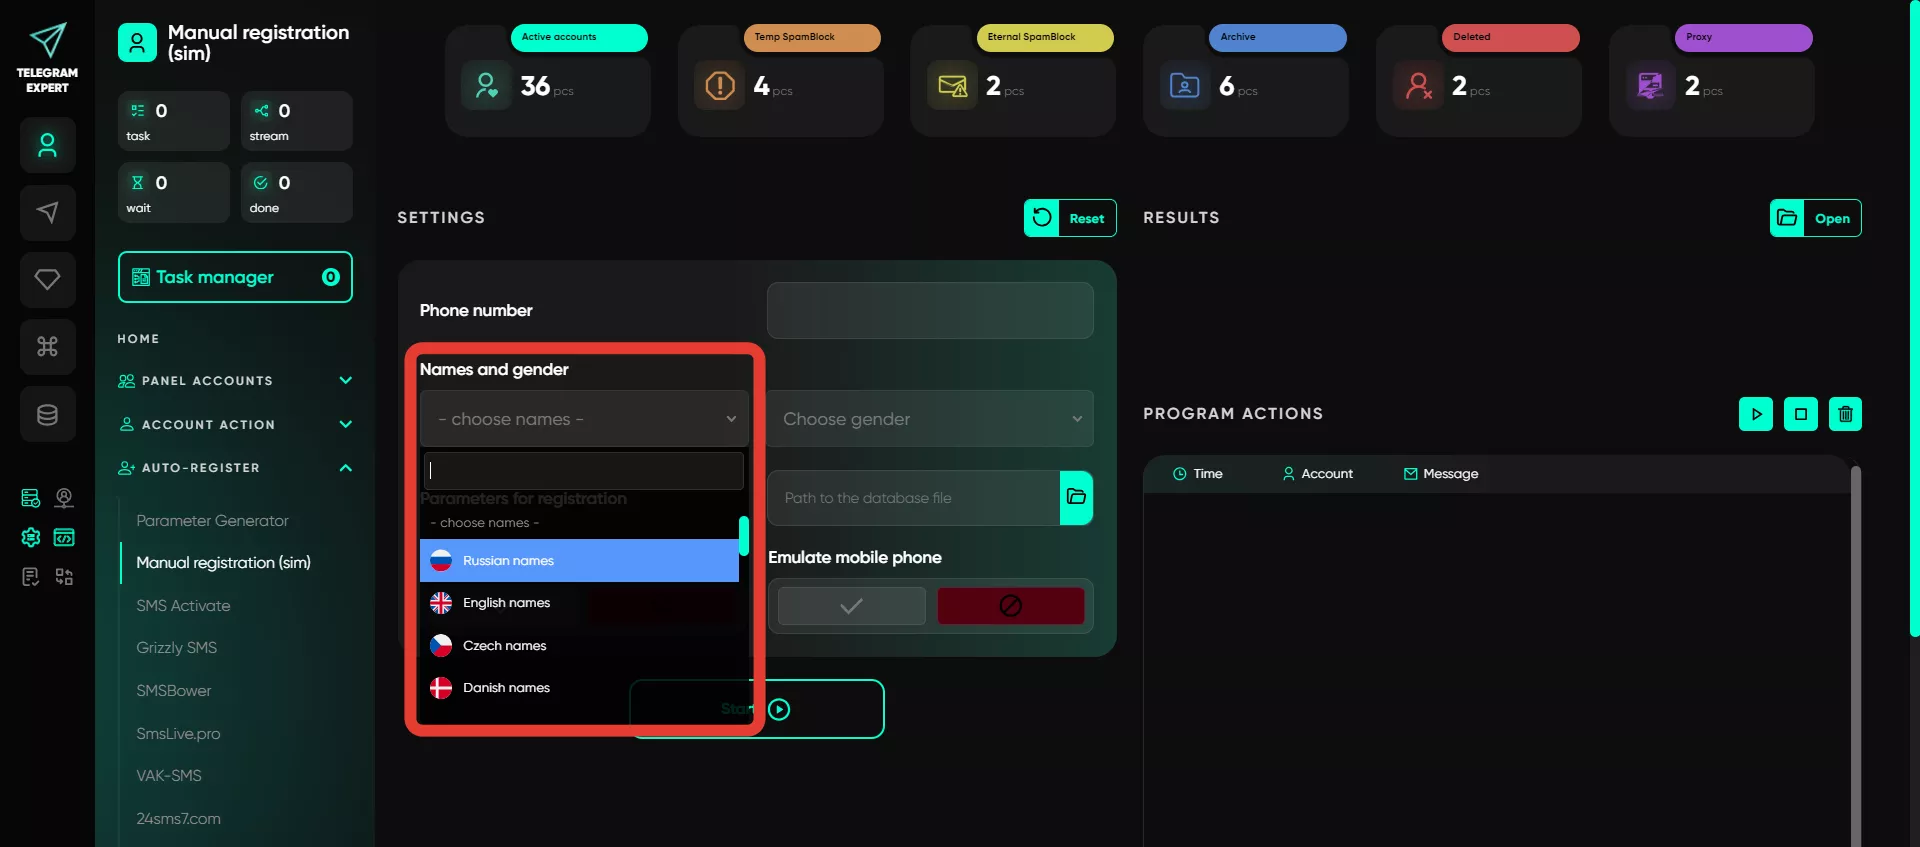Enable Emulate mobile phone with checkmark

pos(852,606)
